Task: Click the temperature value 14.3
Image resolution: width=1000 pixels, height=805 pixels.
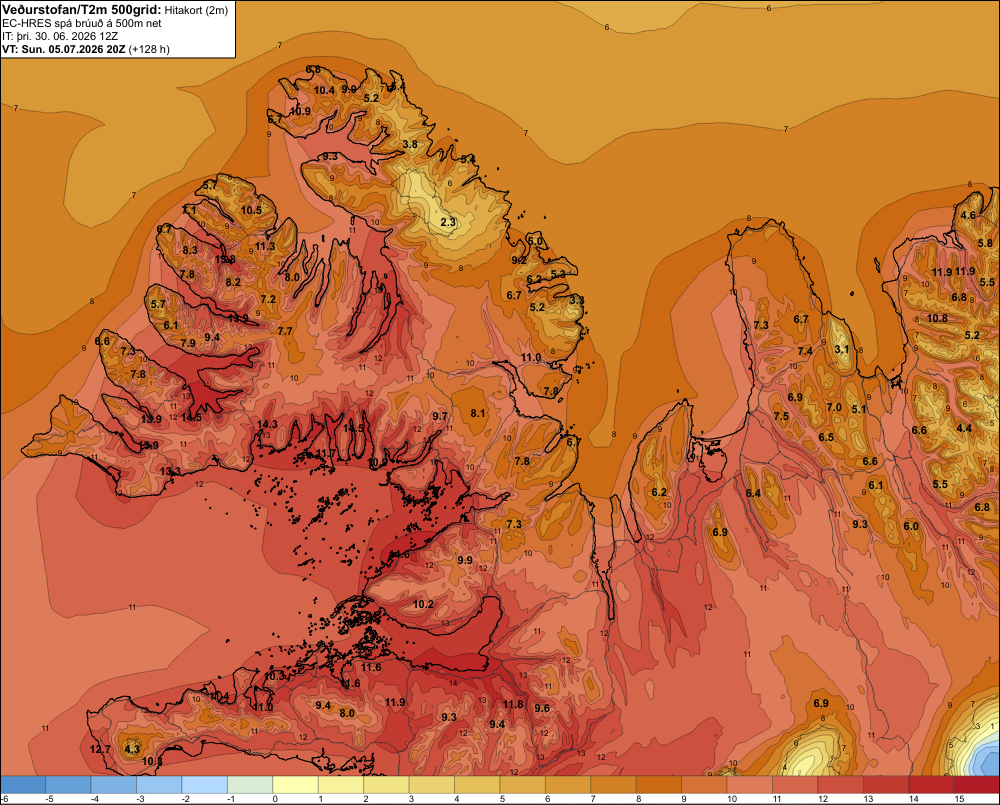Action: point(267,424)
